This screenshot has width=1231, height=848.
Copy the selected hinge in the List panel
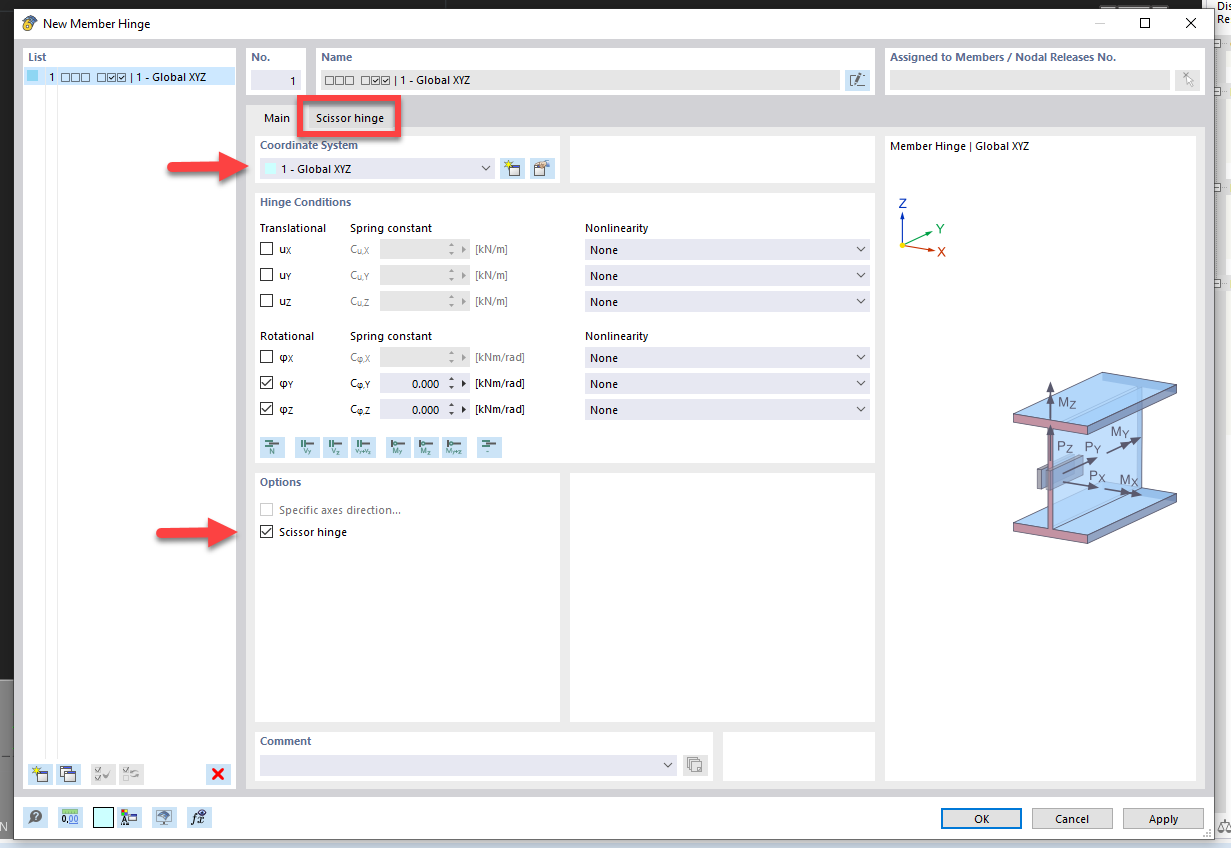coord(68,773)
